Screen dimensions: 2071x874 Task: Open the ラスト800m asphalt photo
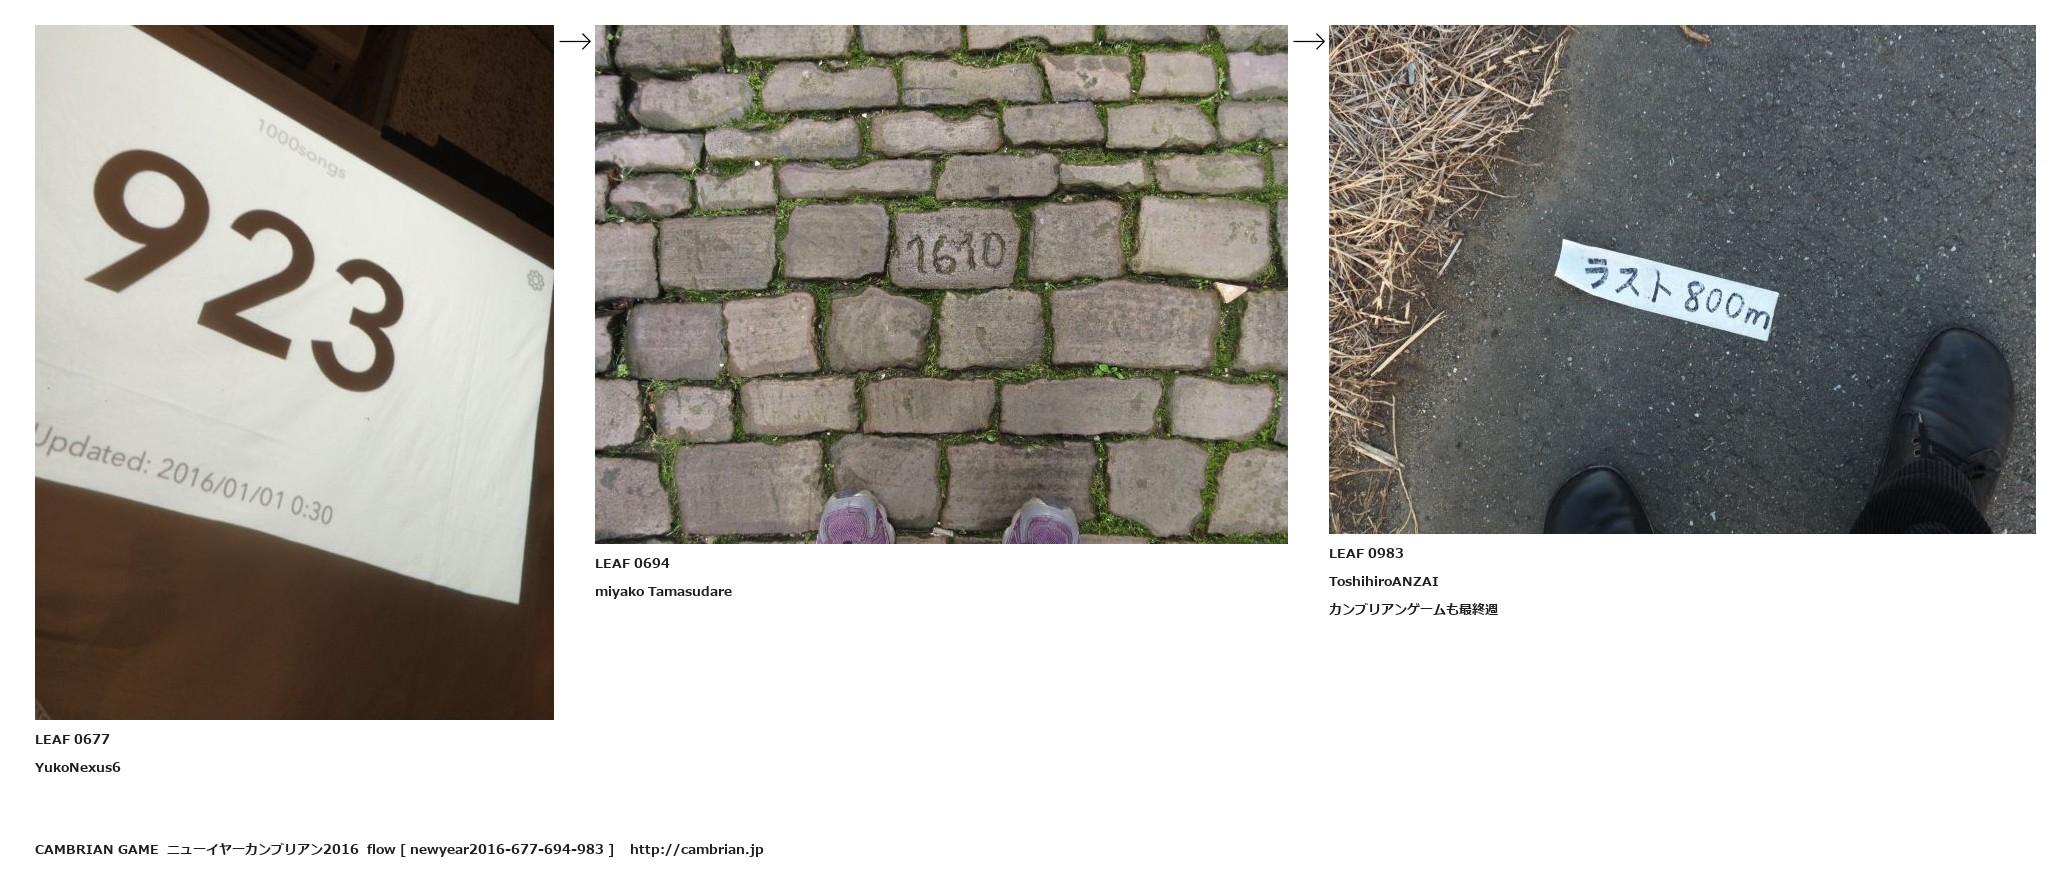pos(1682,279)
